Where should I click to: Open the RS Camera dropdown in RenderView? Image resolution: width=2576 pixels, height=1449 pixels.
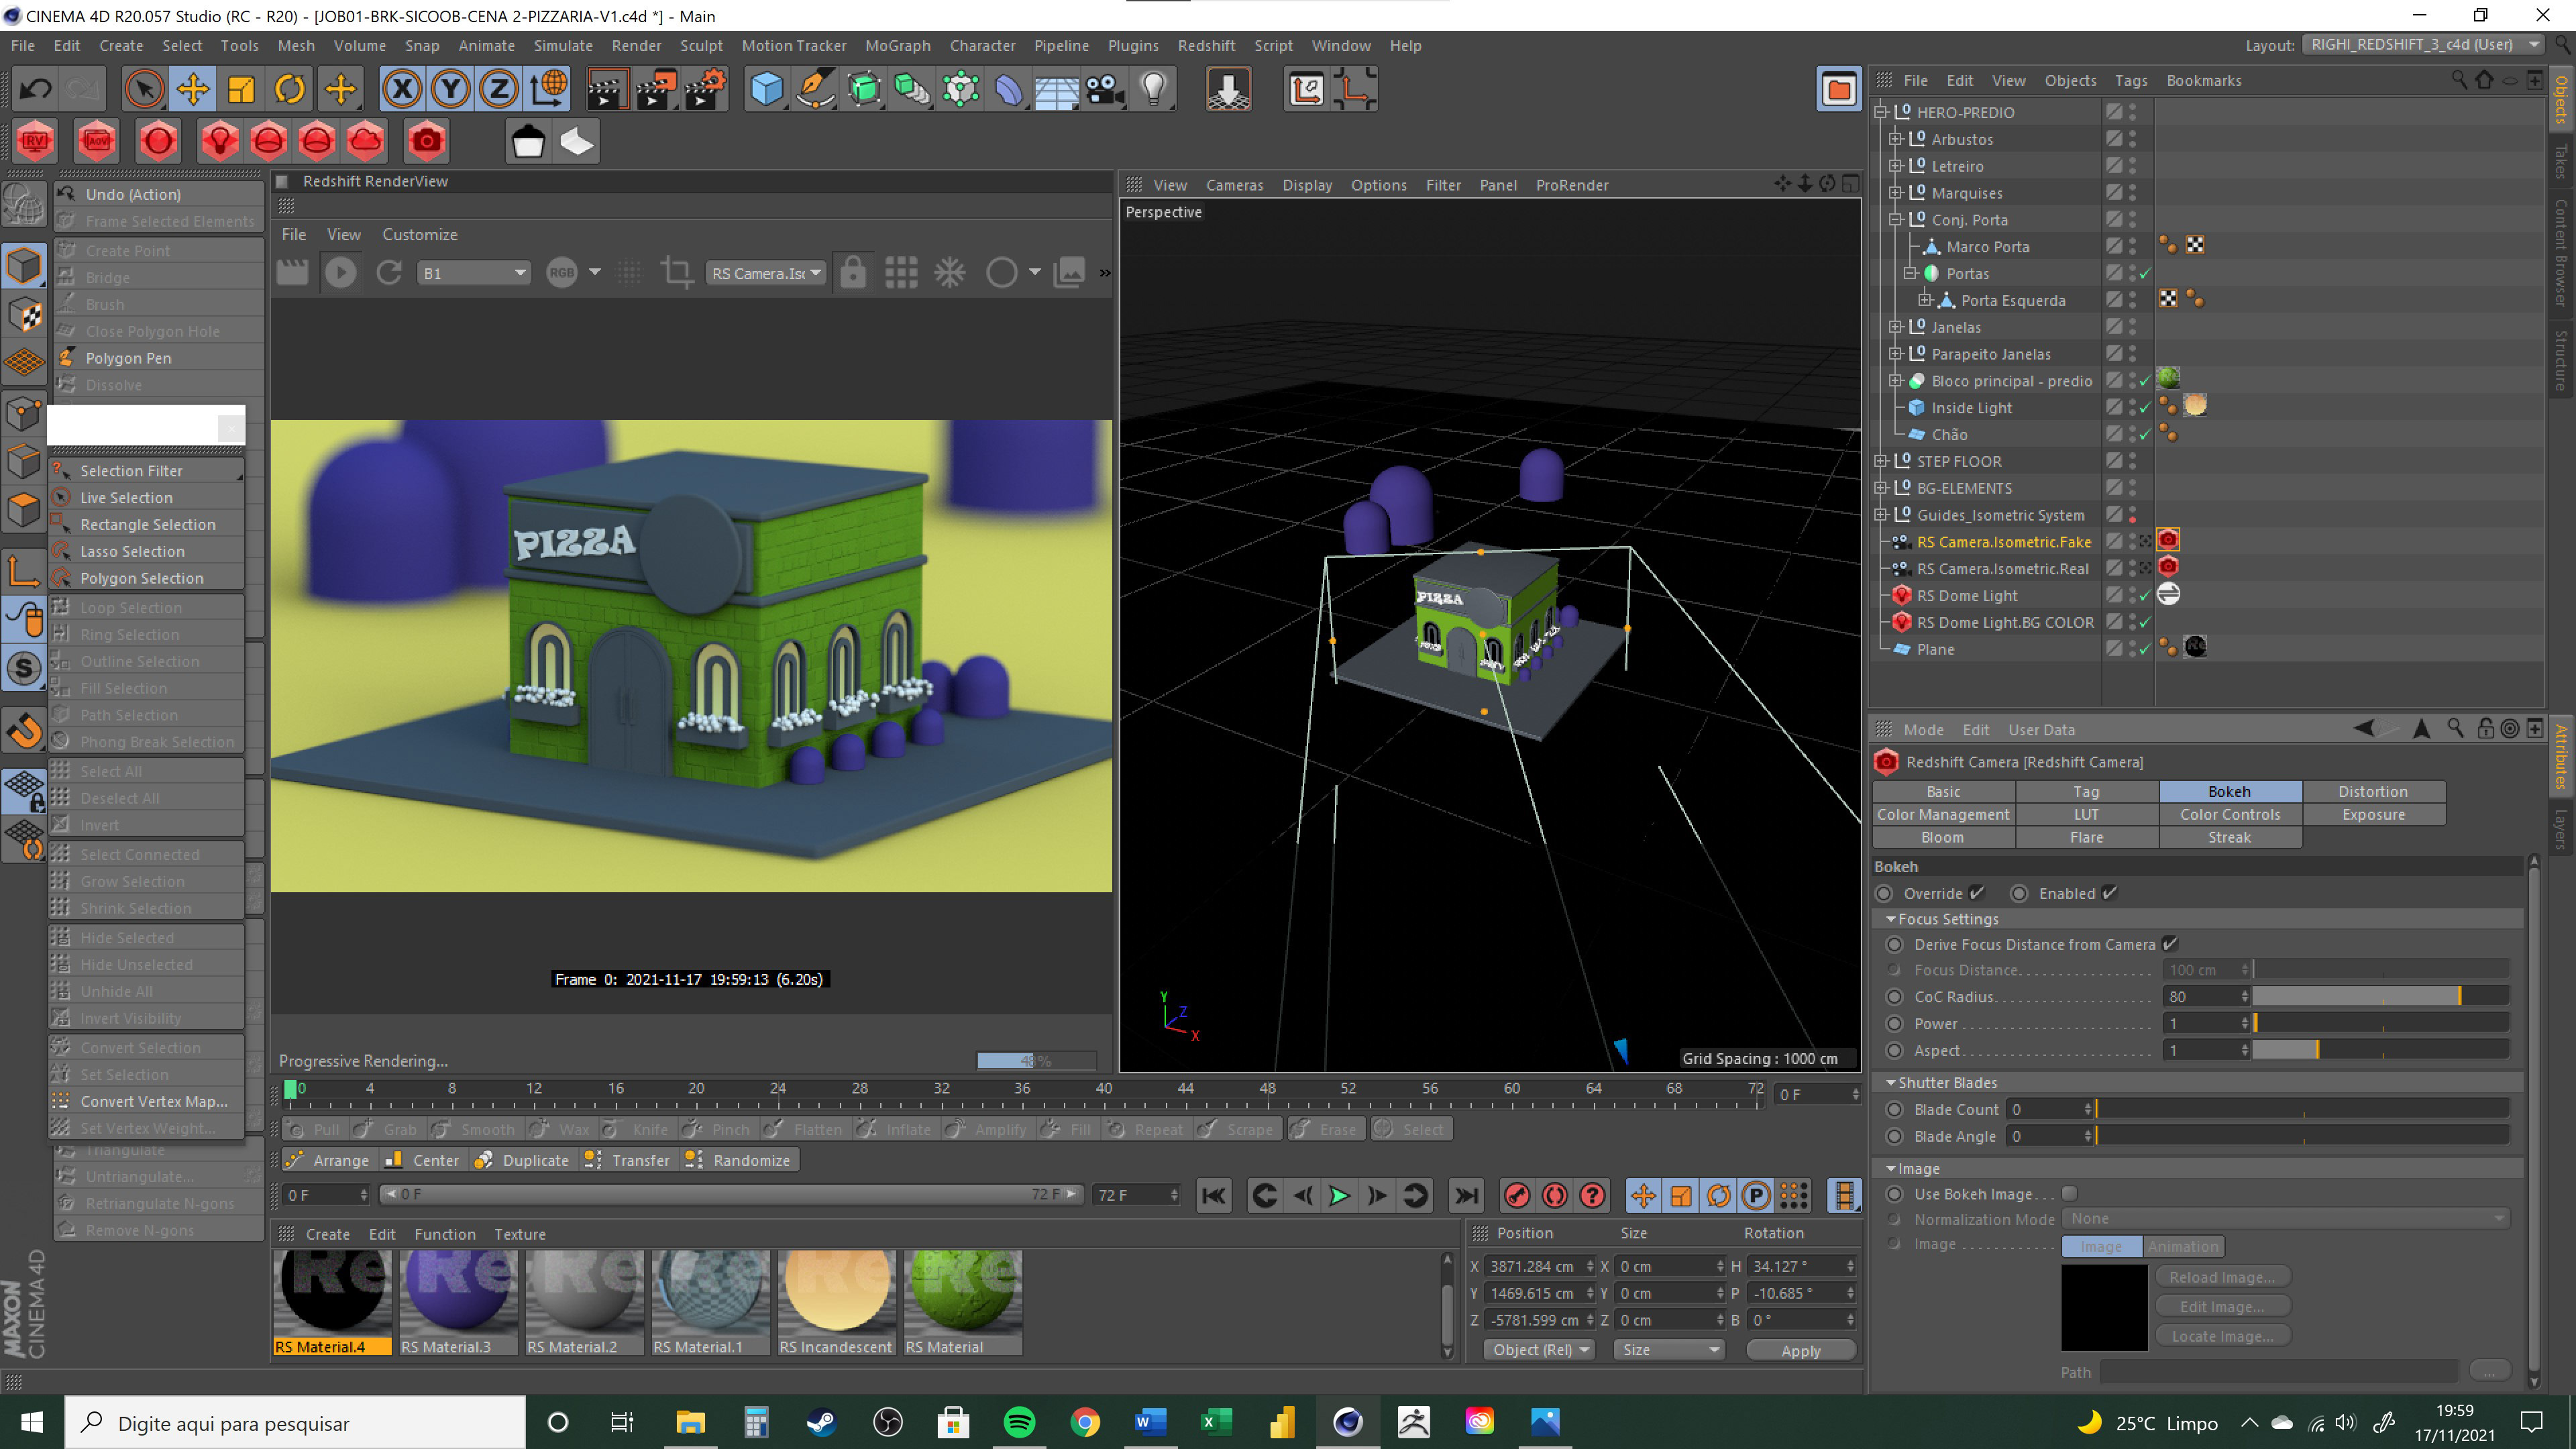click(x=766, y=273)
